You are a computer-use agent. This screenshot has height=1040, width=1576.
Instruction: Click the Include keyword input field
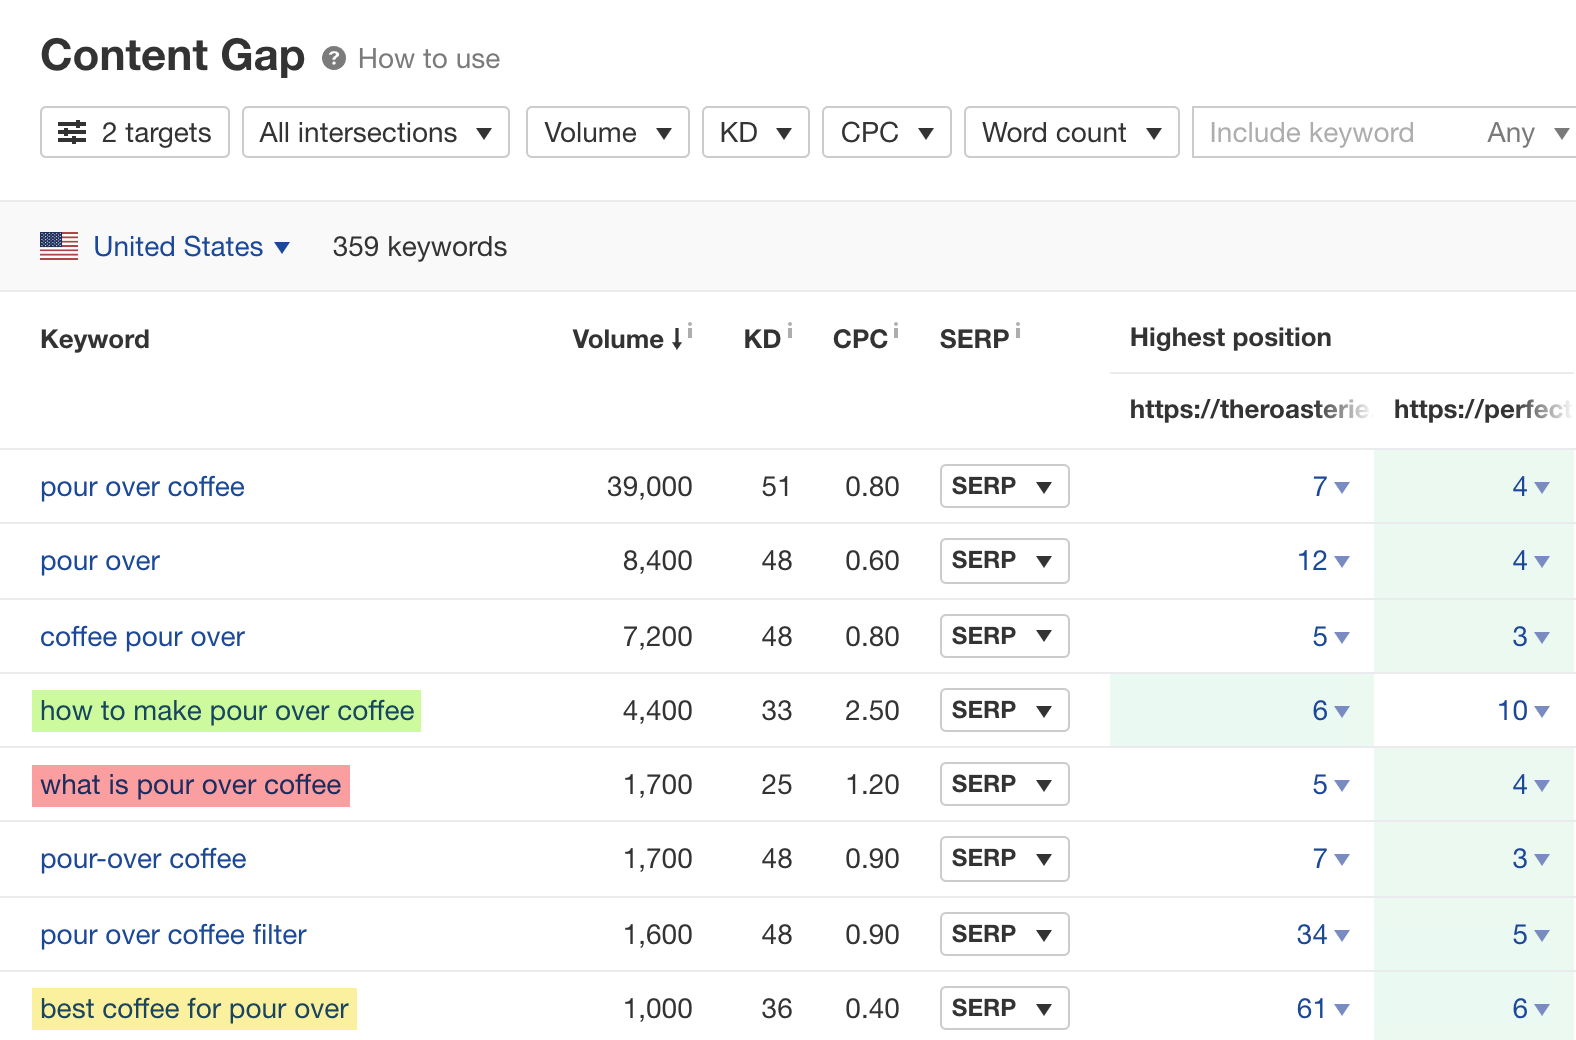tap(1330, 132)
